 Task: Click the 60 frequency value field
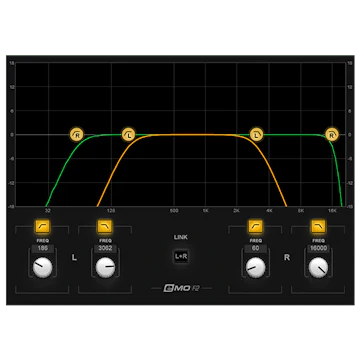(x=256, y=248)
